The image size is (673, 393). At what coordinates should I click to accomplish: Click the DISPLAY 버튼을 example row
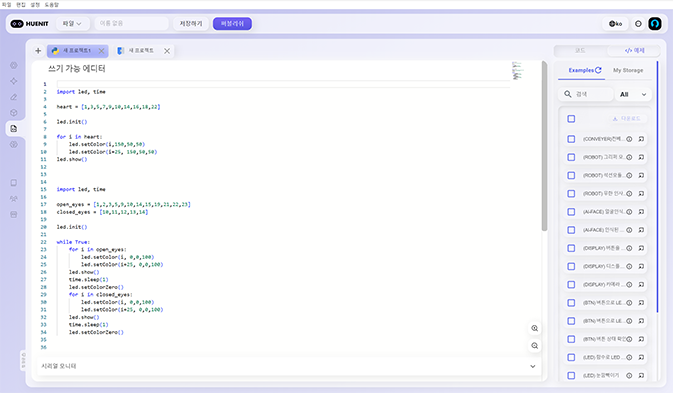pos(605,248)
